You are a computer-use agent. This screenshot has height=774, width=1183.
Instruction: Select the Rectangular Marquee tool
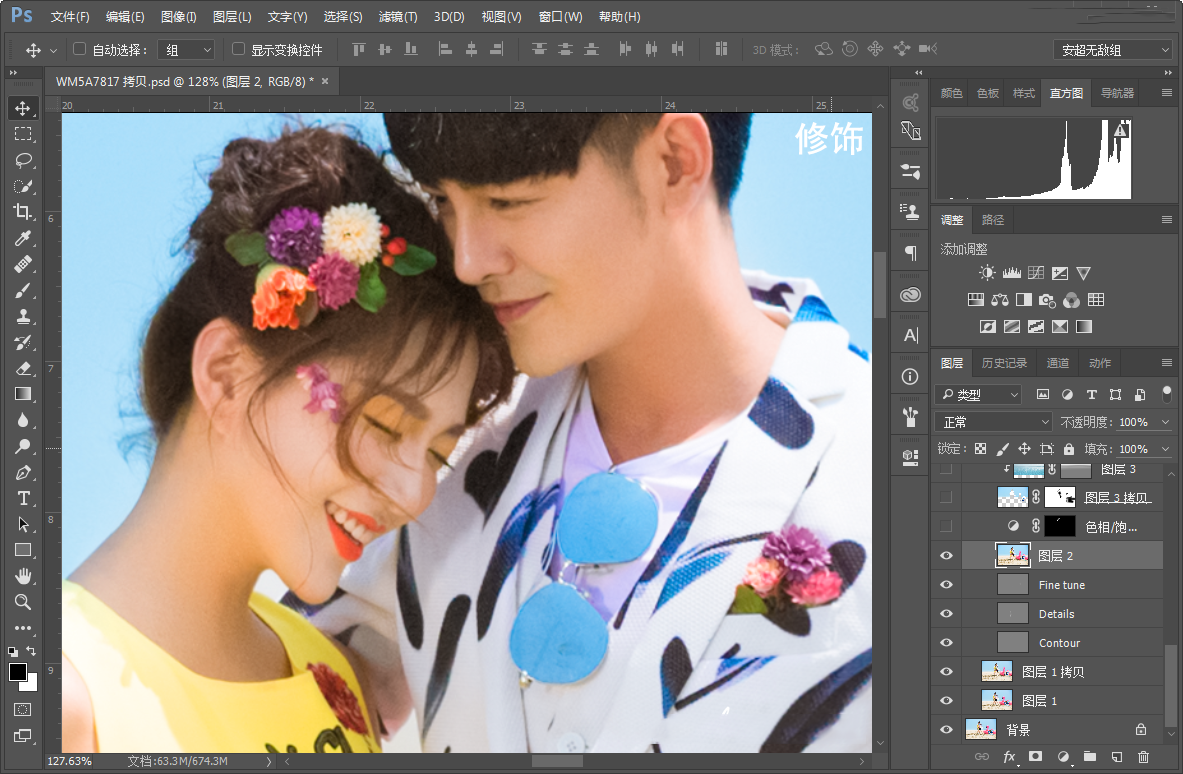point(23,134)
